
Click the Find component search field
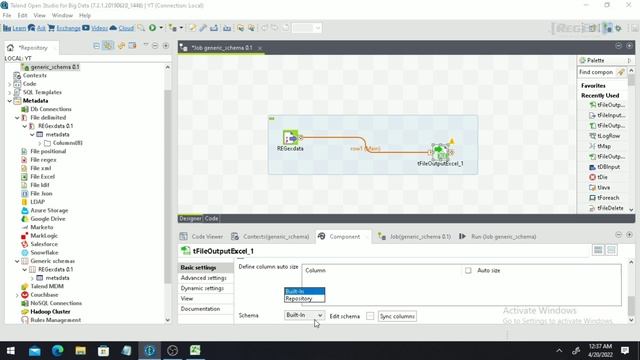tap(596, 72)
